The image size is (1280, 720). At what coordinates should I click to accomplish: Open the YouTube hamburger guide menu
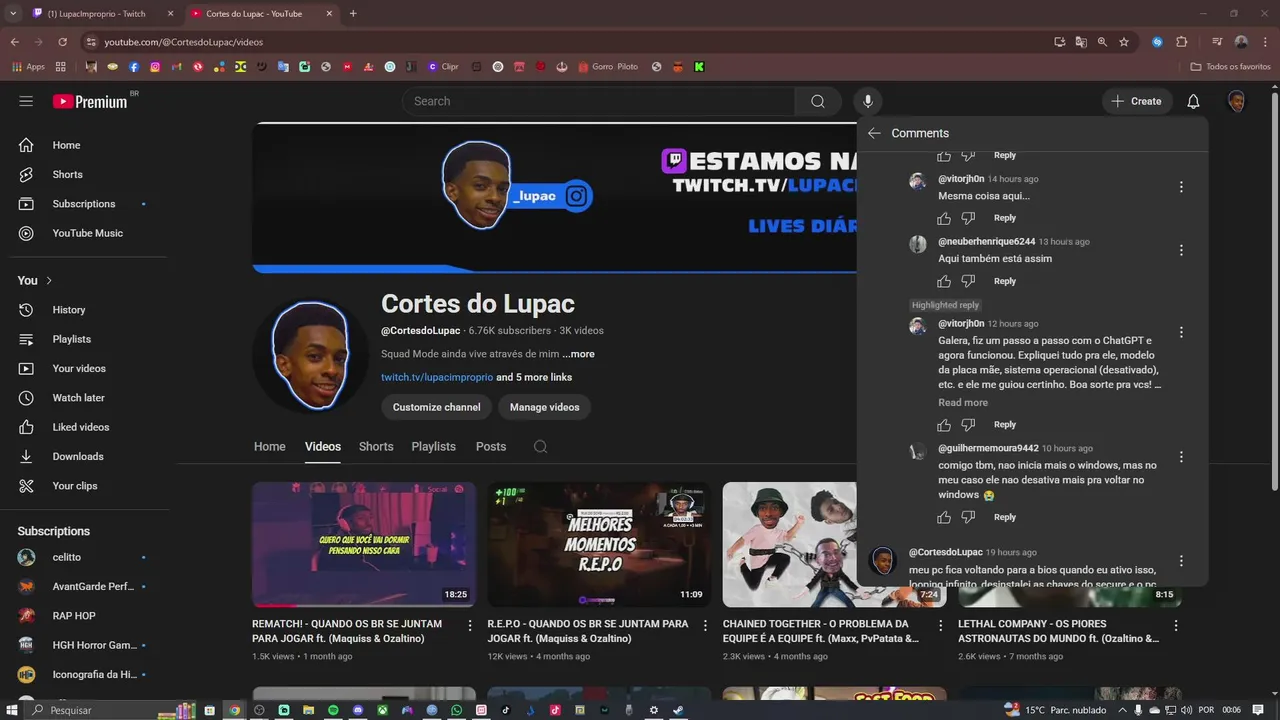(26, 101)
